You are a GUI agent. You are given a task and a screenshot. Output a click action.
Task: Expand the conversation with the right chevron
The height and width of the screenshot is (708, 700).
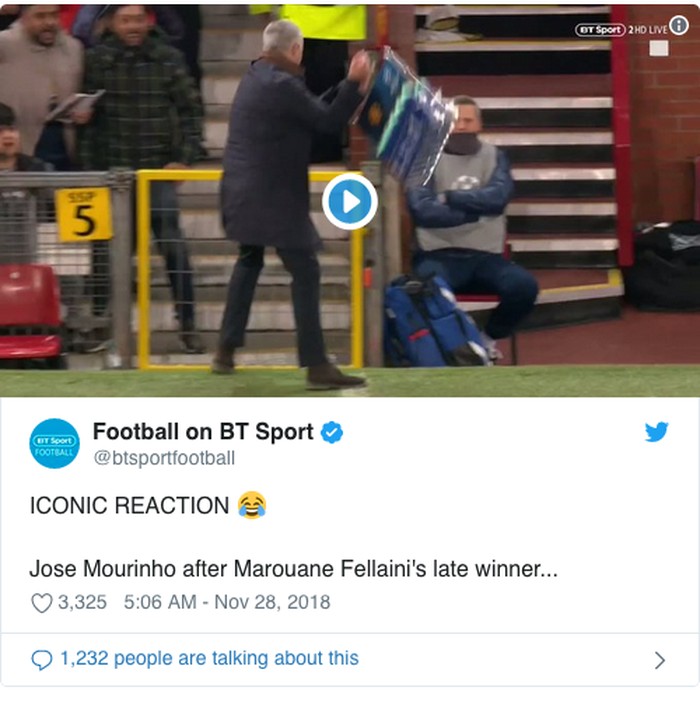click(x=660, y=660)
